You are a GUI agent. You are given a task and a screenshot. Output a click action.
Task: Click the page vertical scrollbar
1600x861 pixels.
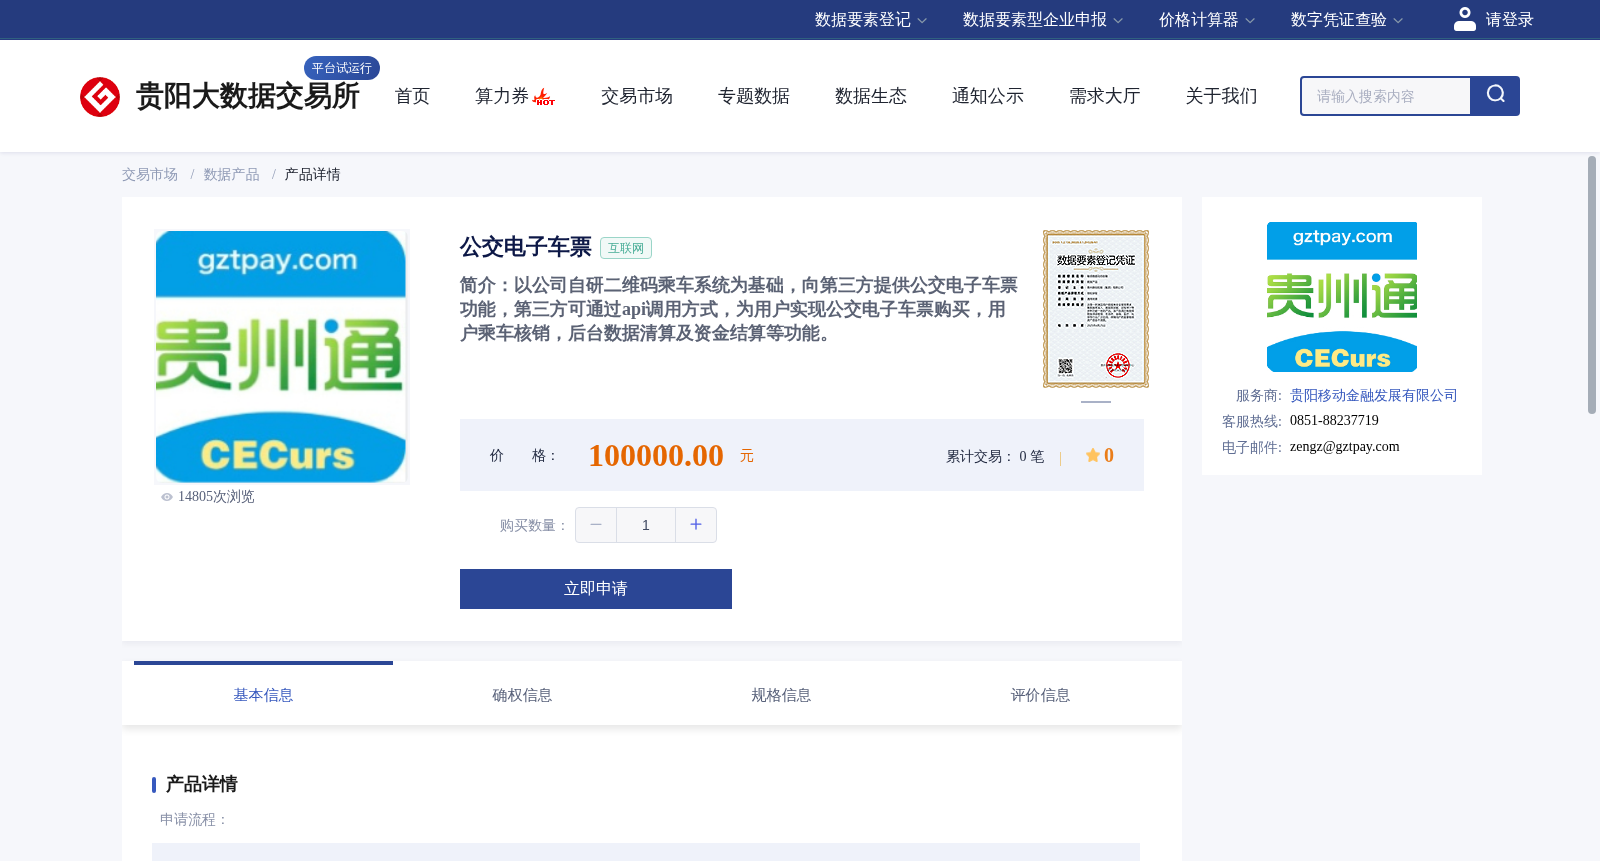[x=1592, y=285]
